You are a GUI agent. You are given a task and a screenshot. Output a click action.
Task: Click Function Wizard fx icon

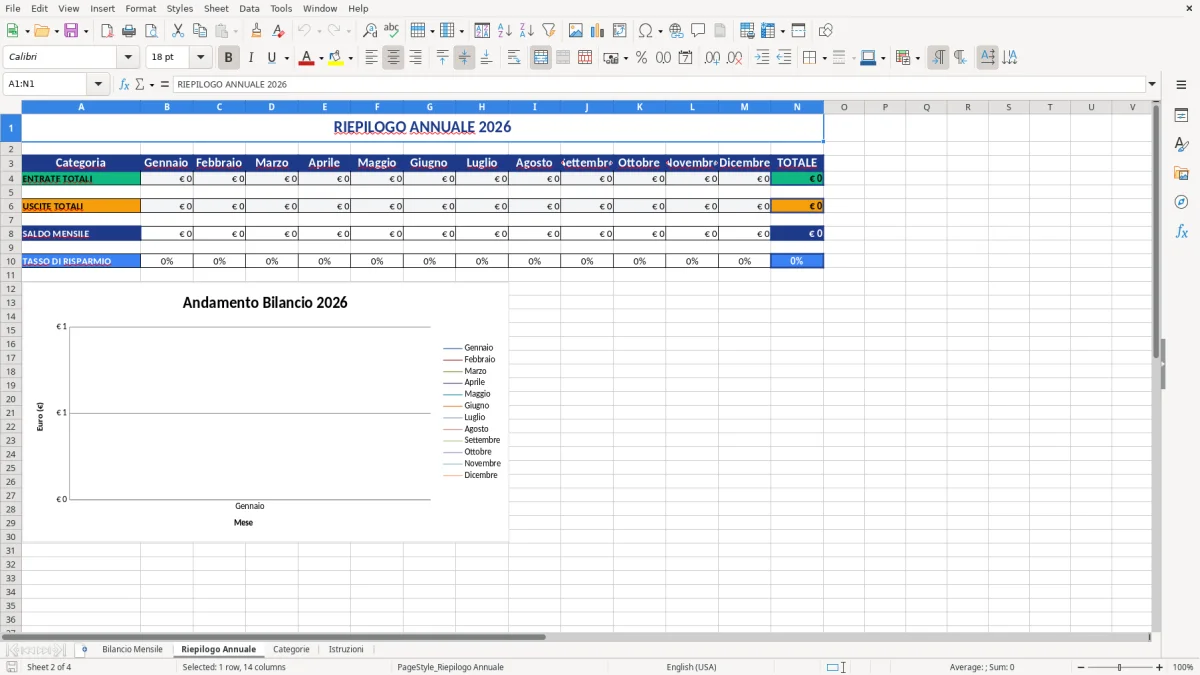pos(125,84)
